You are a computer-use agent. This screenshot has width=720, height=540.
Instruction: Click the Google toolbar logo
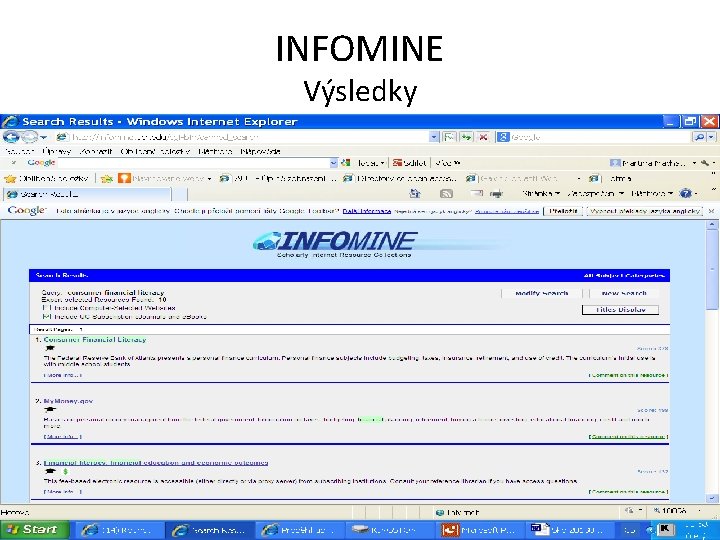[x=41, y=163]
